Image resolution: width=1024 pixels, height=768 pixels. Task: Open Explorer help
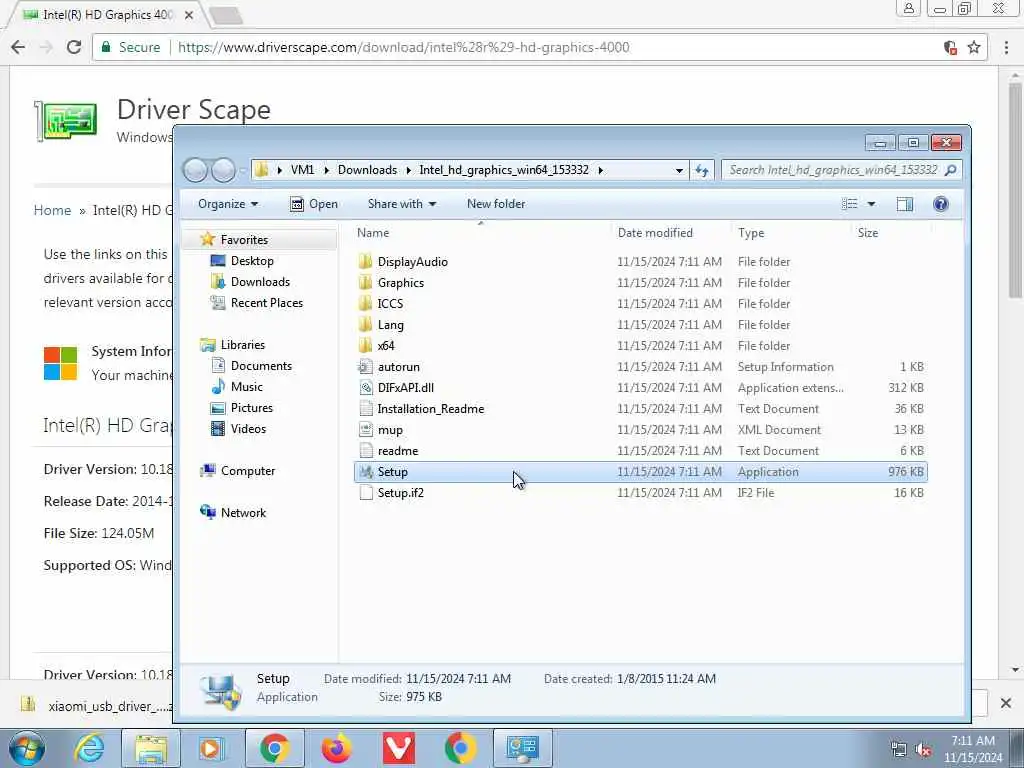coord(940,204)
